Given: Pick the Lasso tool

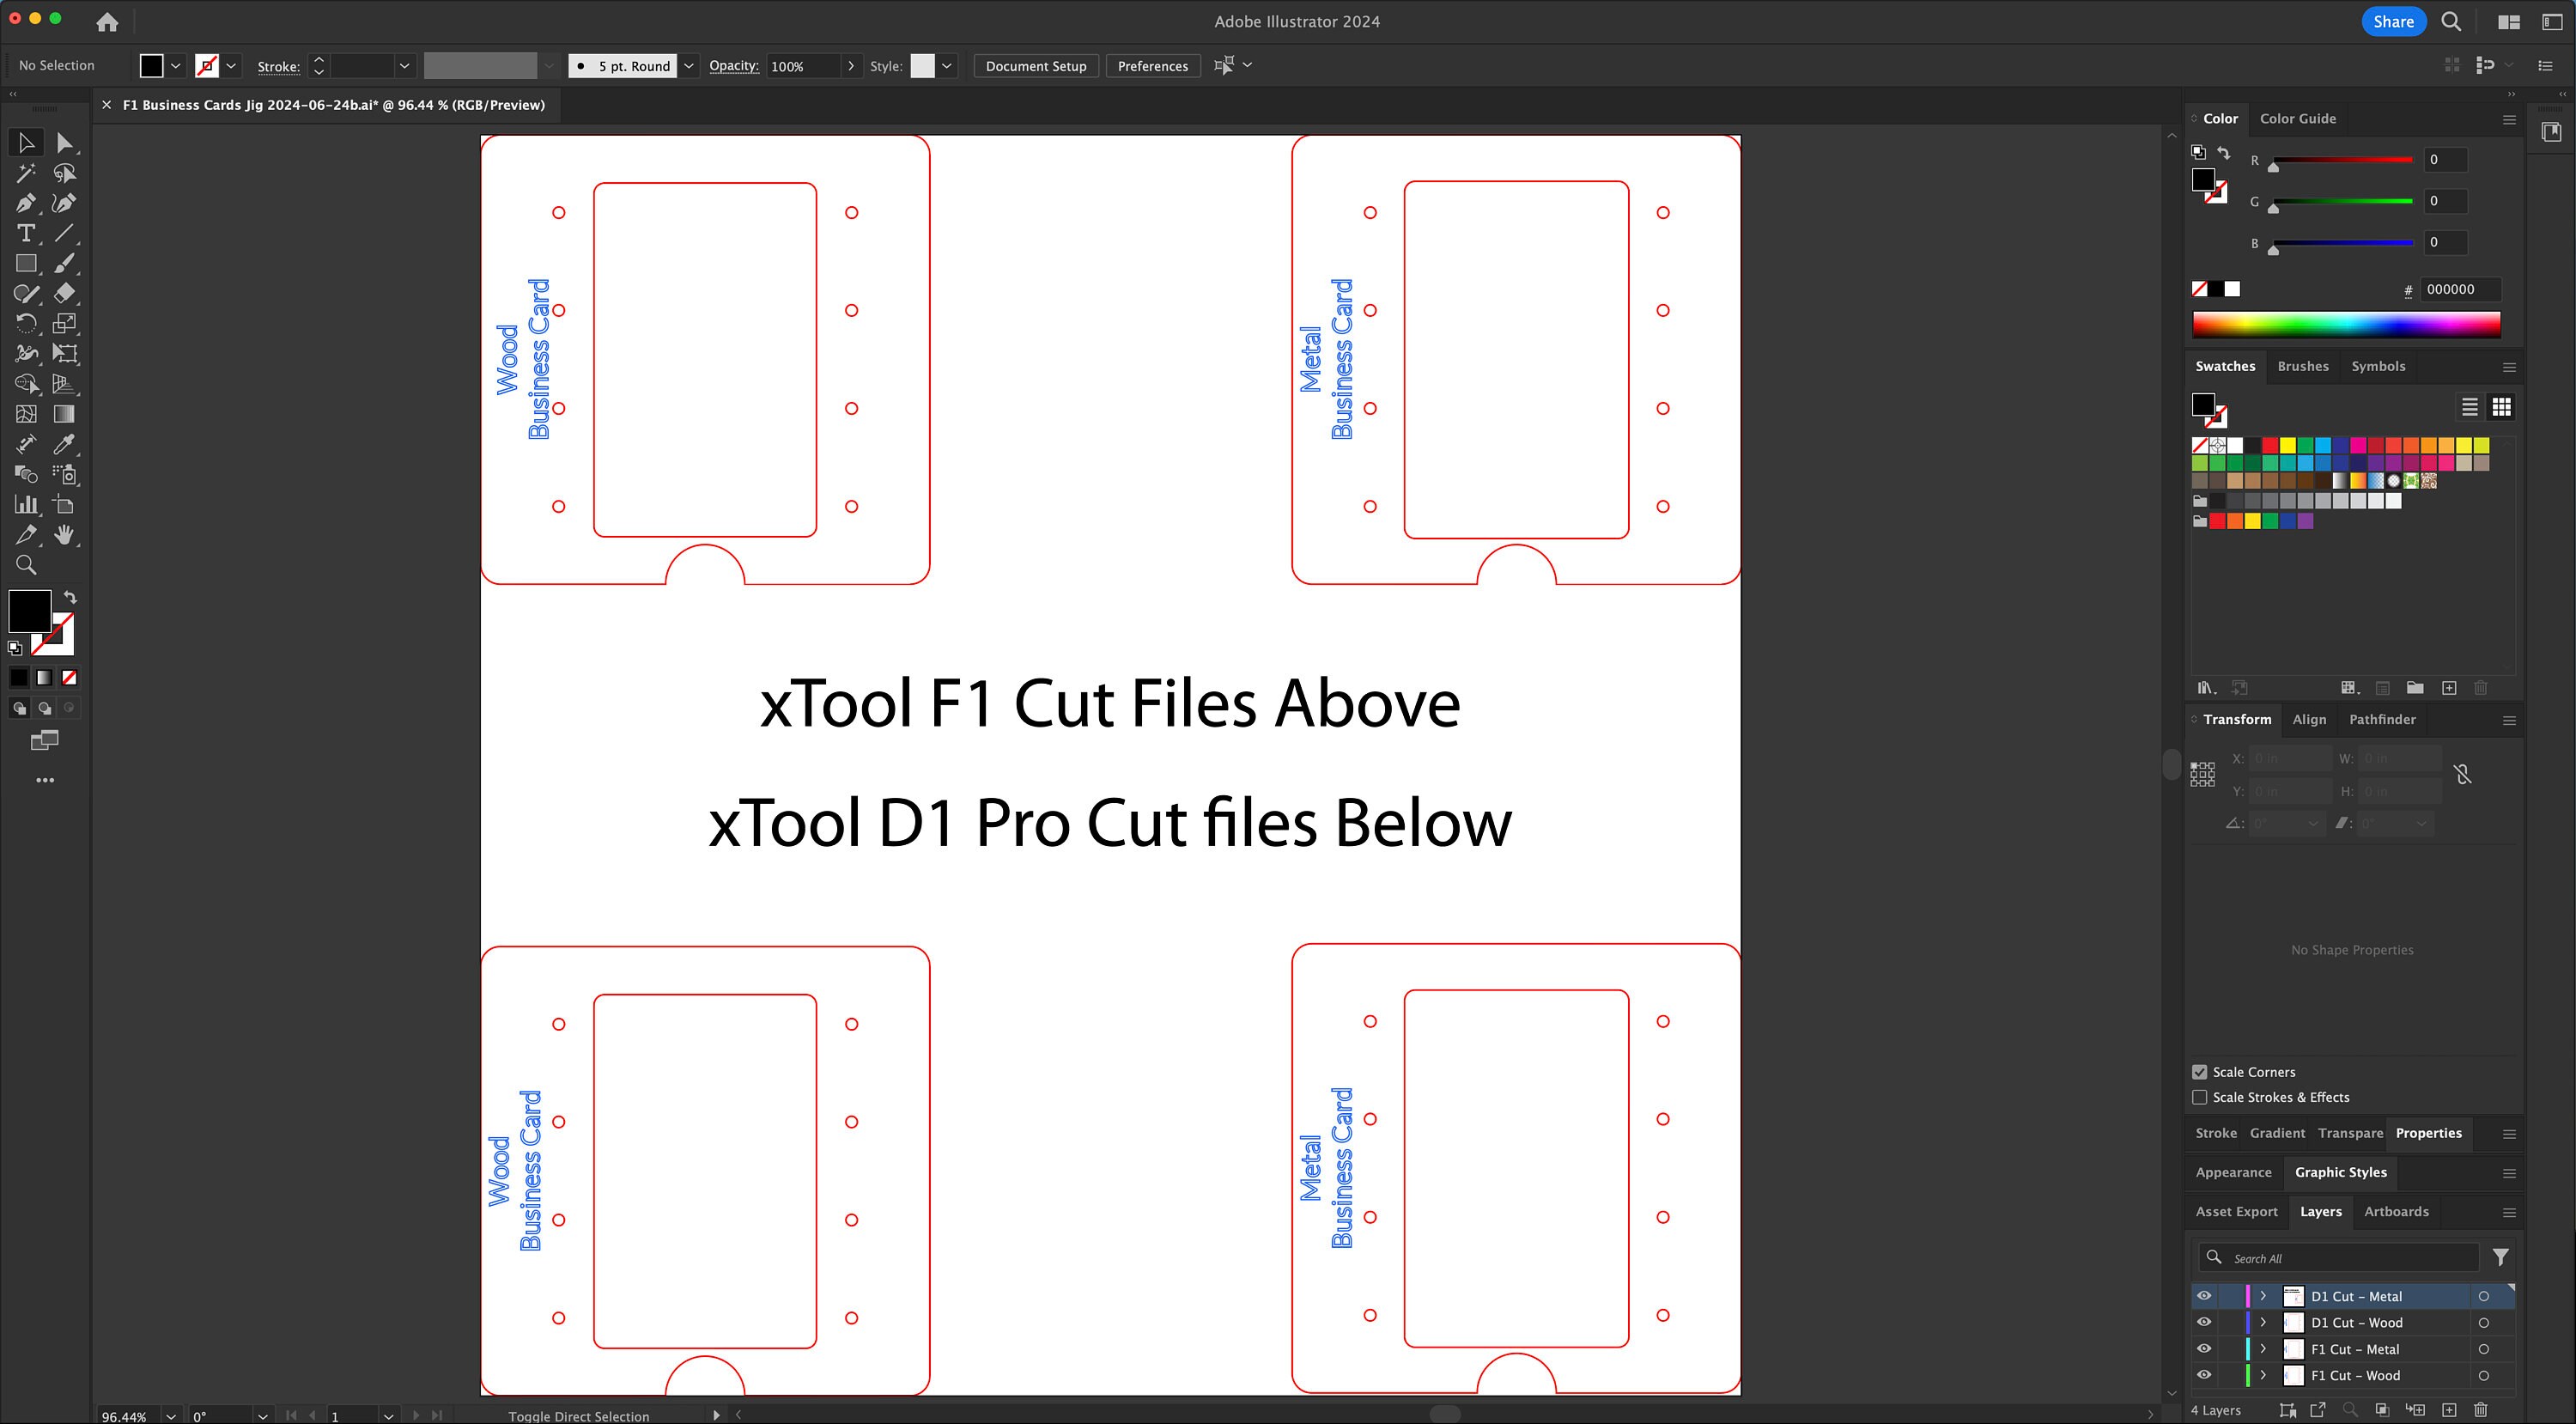Looking at the screenshot, I should (65, 173).
